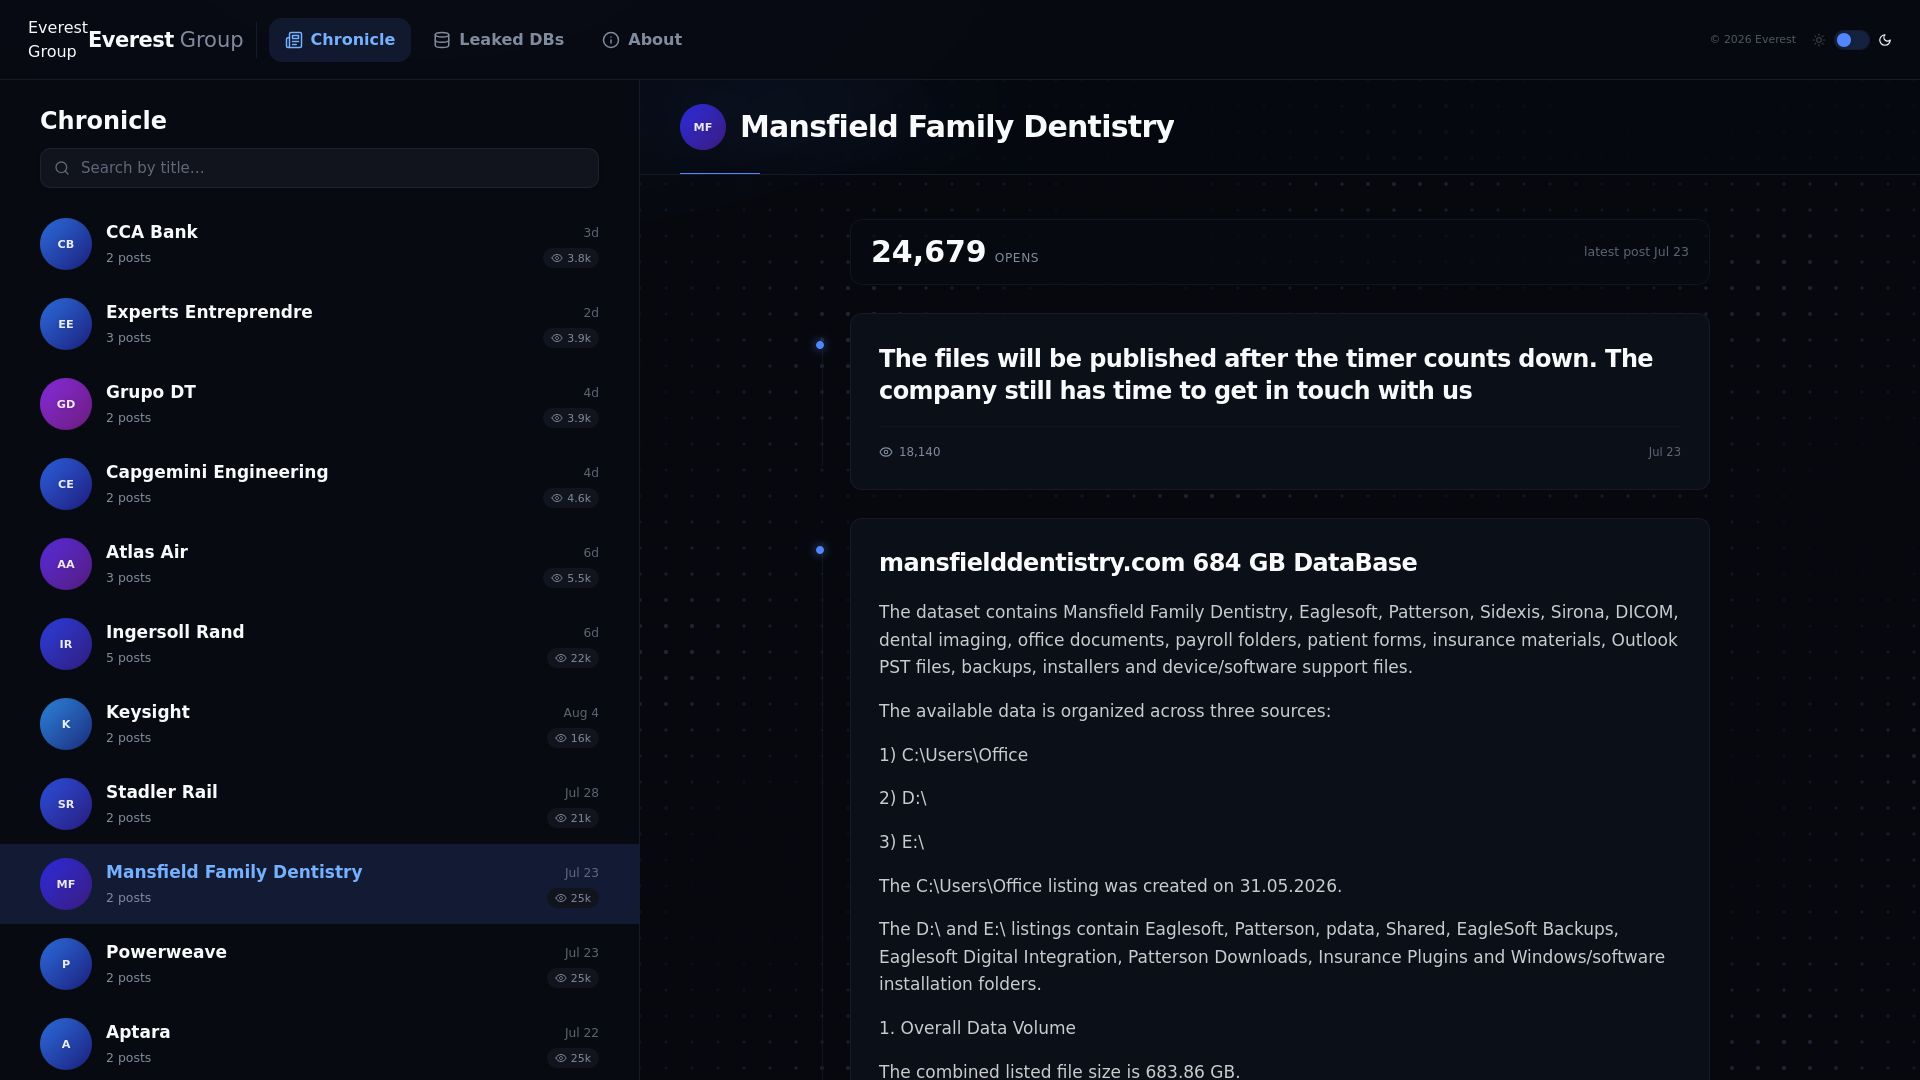Open the Grupo DT entry title

[x=151, y=392]
